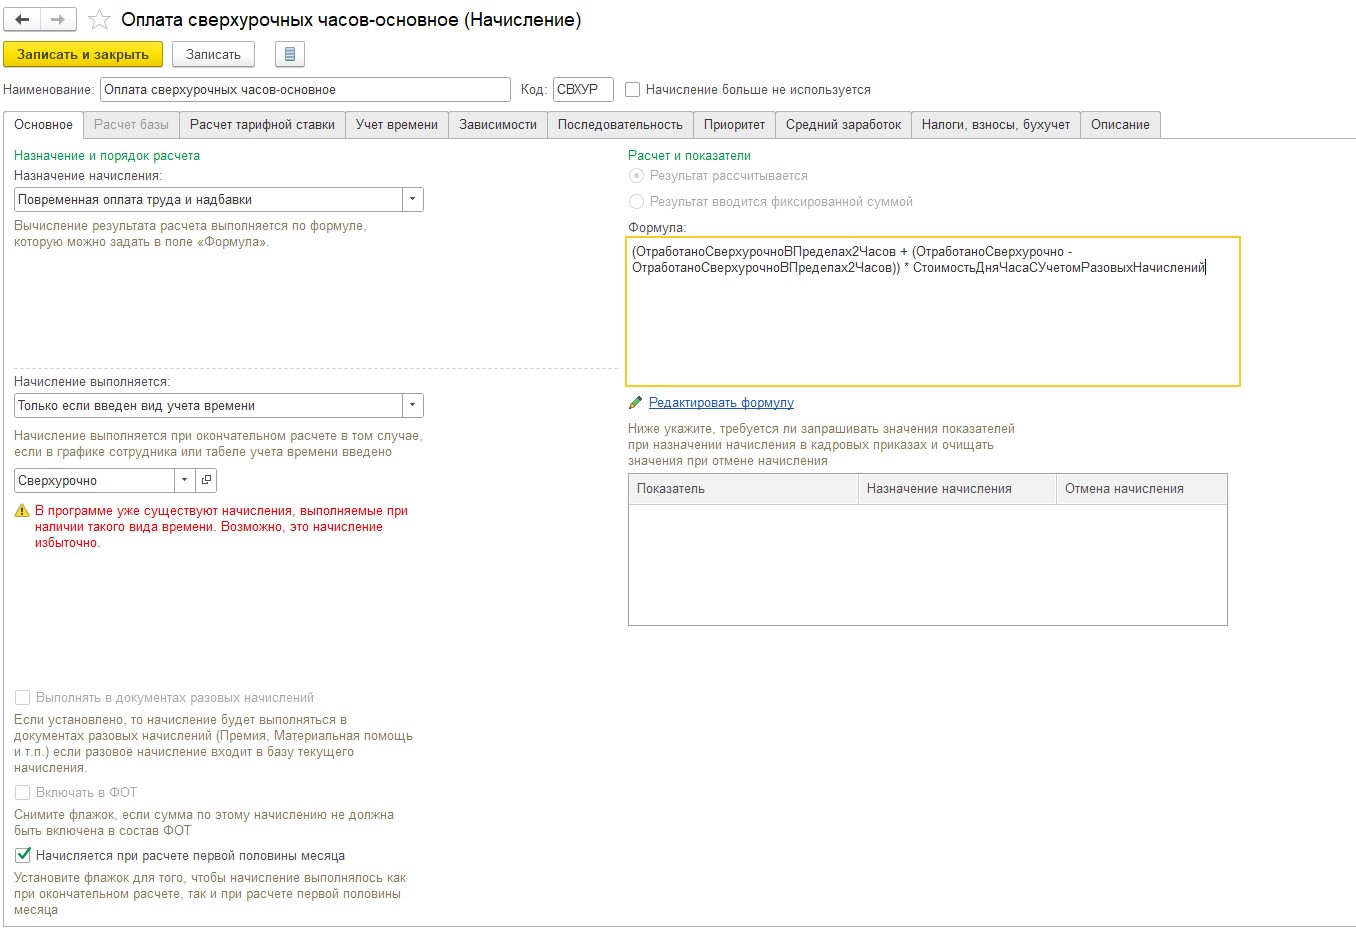Click the pencil icon beside edit formula
Image resolution: width=1356 pixels, height=930 pixels.
coord(635,403)
